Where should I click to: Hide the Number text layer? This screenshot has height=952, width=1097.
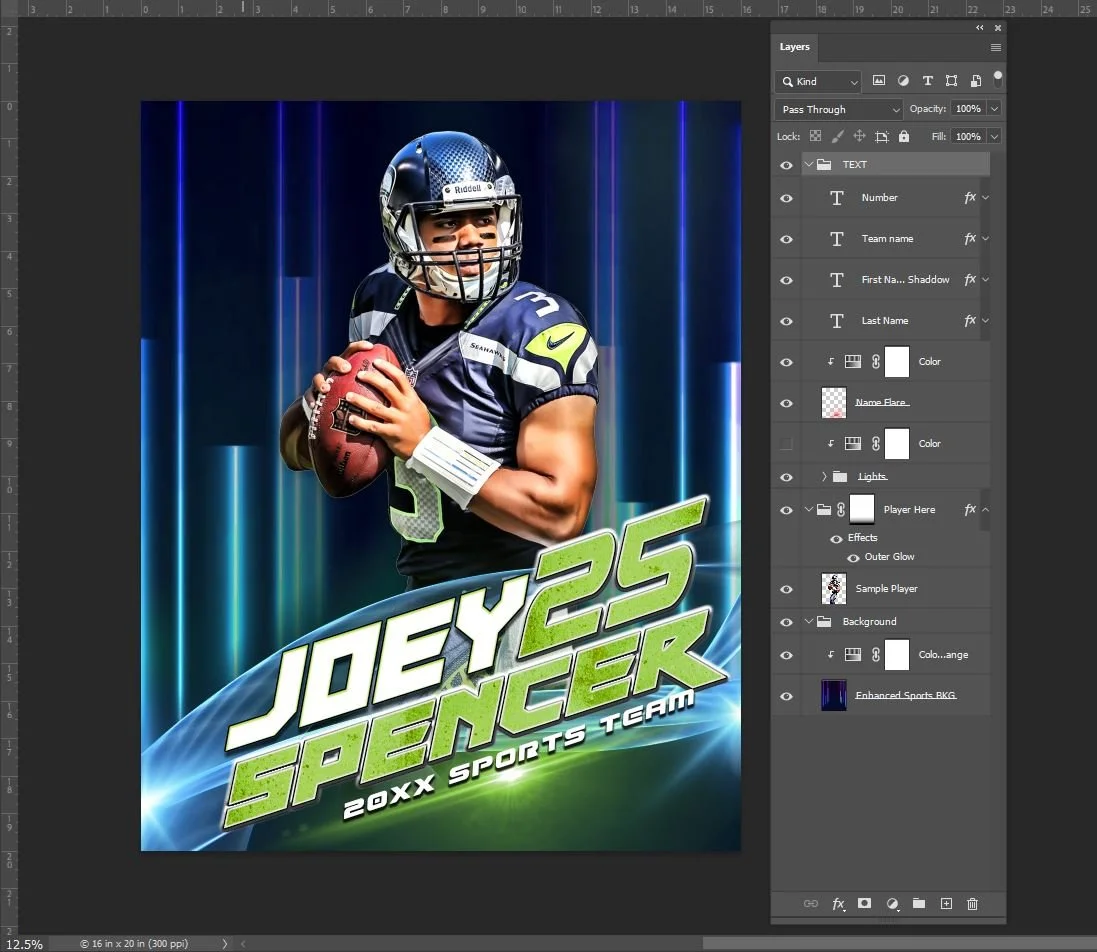[786, 198]
